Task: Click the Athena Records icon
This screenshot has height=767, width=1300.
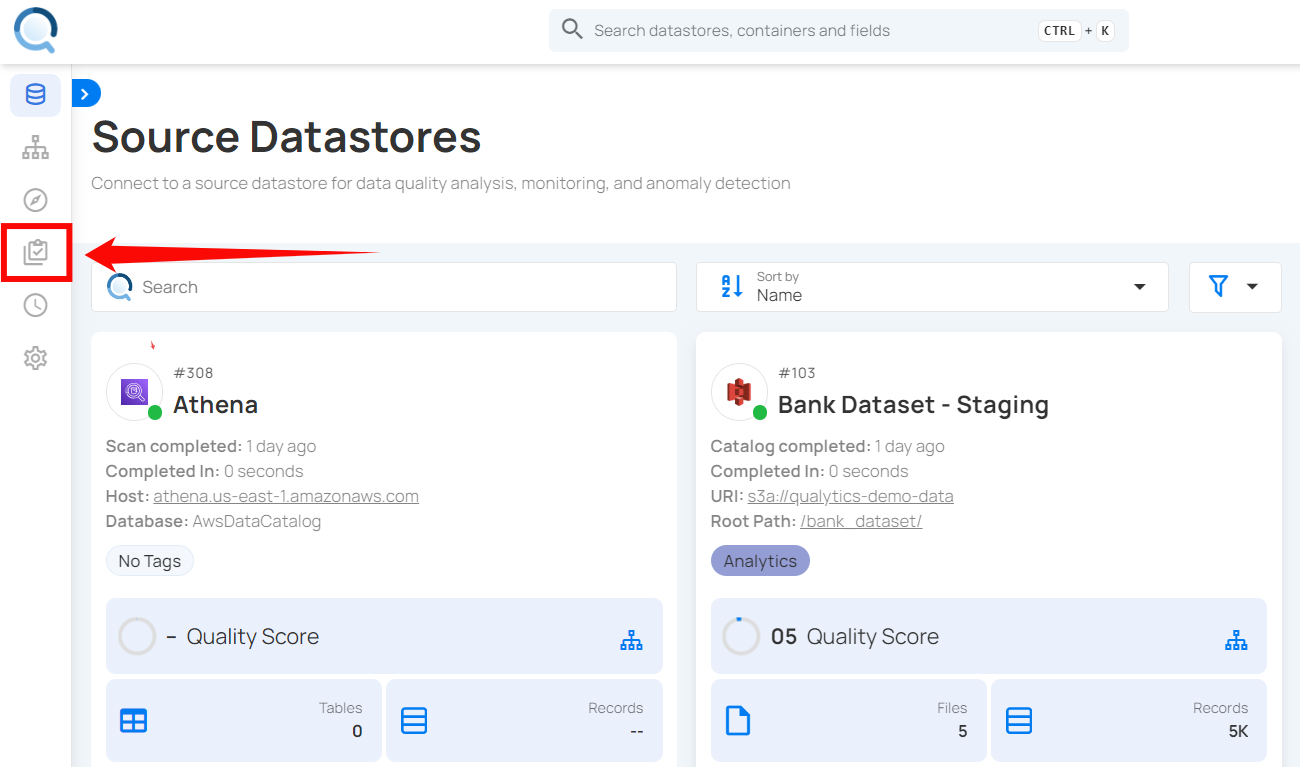Action: (x=414, y=721)
